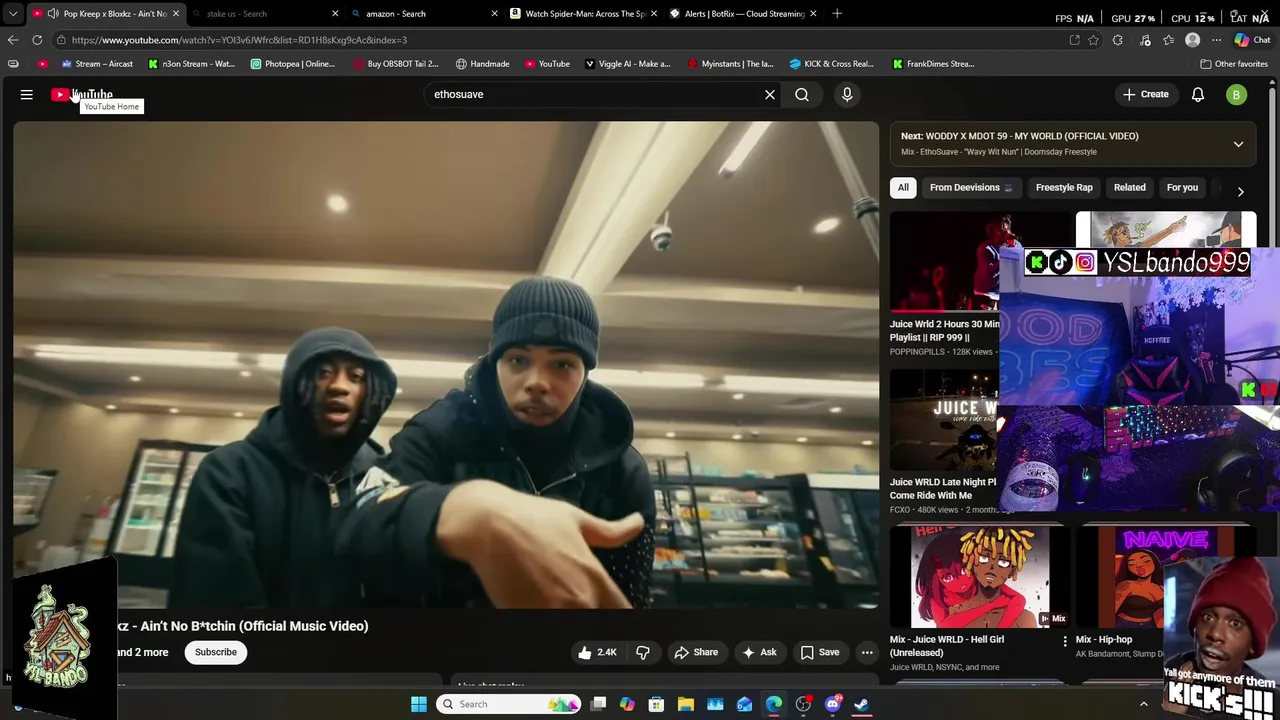Open the tab actions dropdown
The height and width of the screenshot is (720, 1280).
[x=13, y=13]
